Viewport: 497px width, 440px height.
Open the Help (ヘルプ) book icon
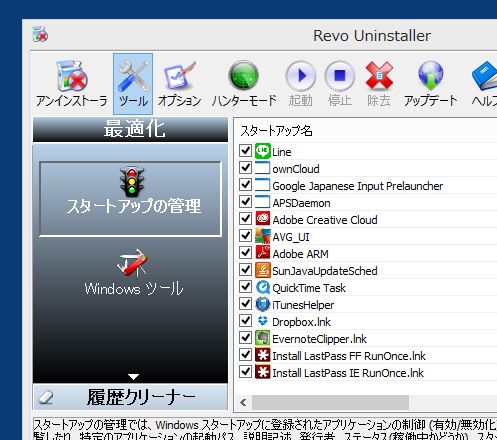tap(485, 76)
